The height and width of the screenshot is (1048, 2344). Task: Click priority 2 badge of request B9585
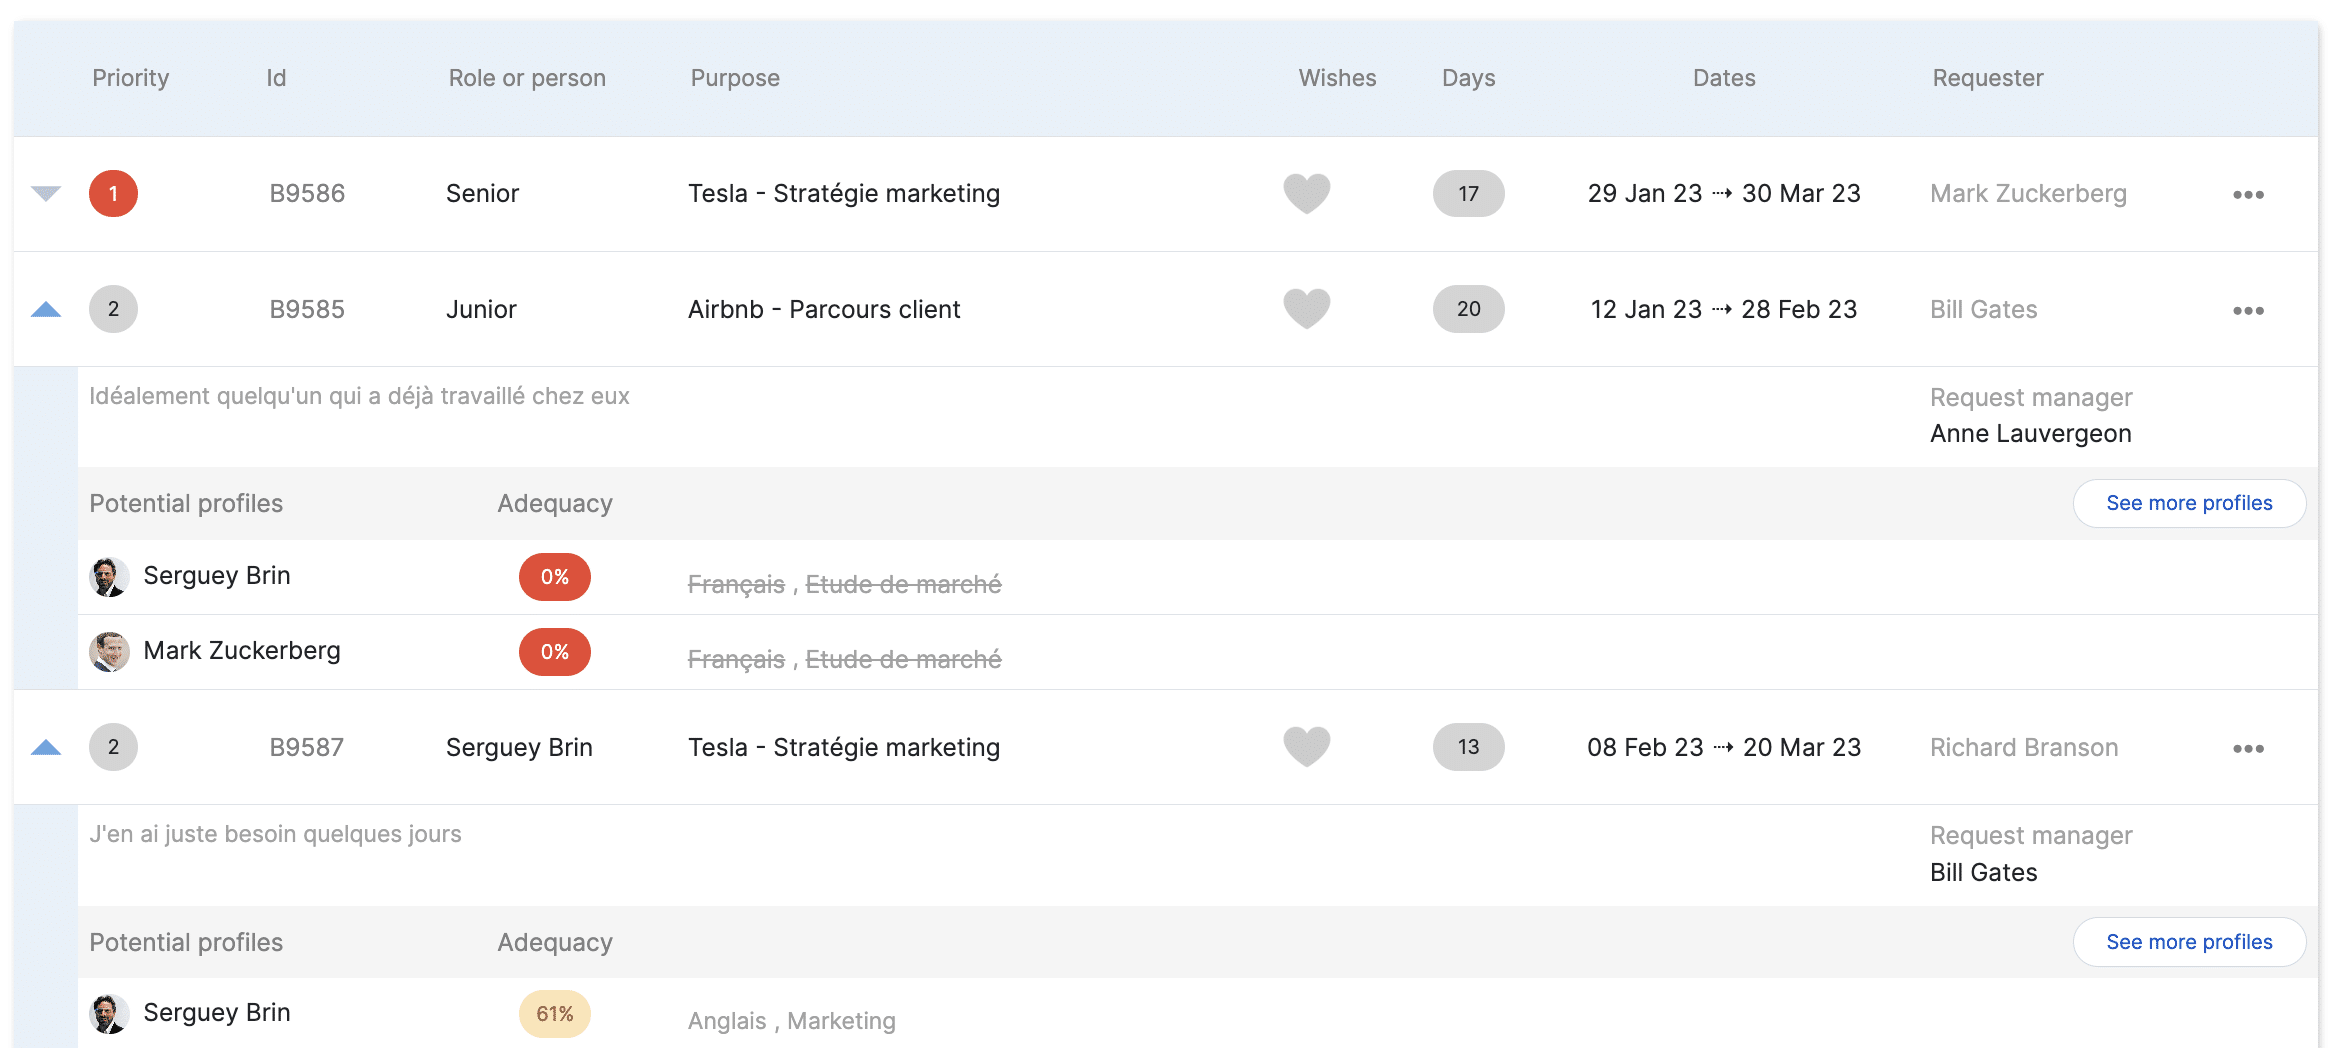pyautogui.click(x=113, y=309)
